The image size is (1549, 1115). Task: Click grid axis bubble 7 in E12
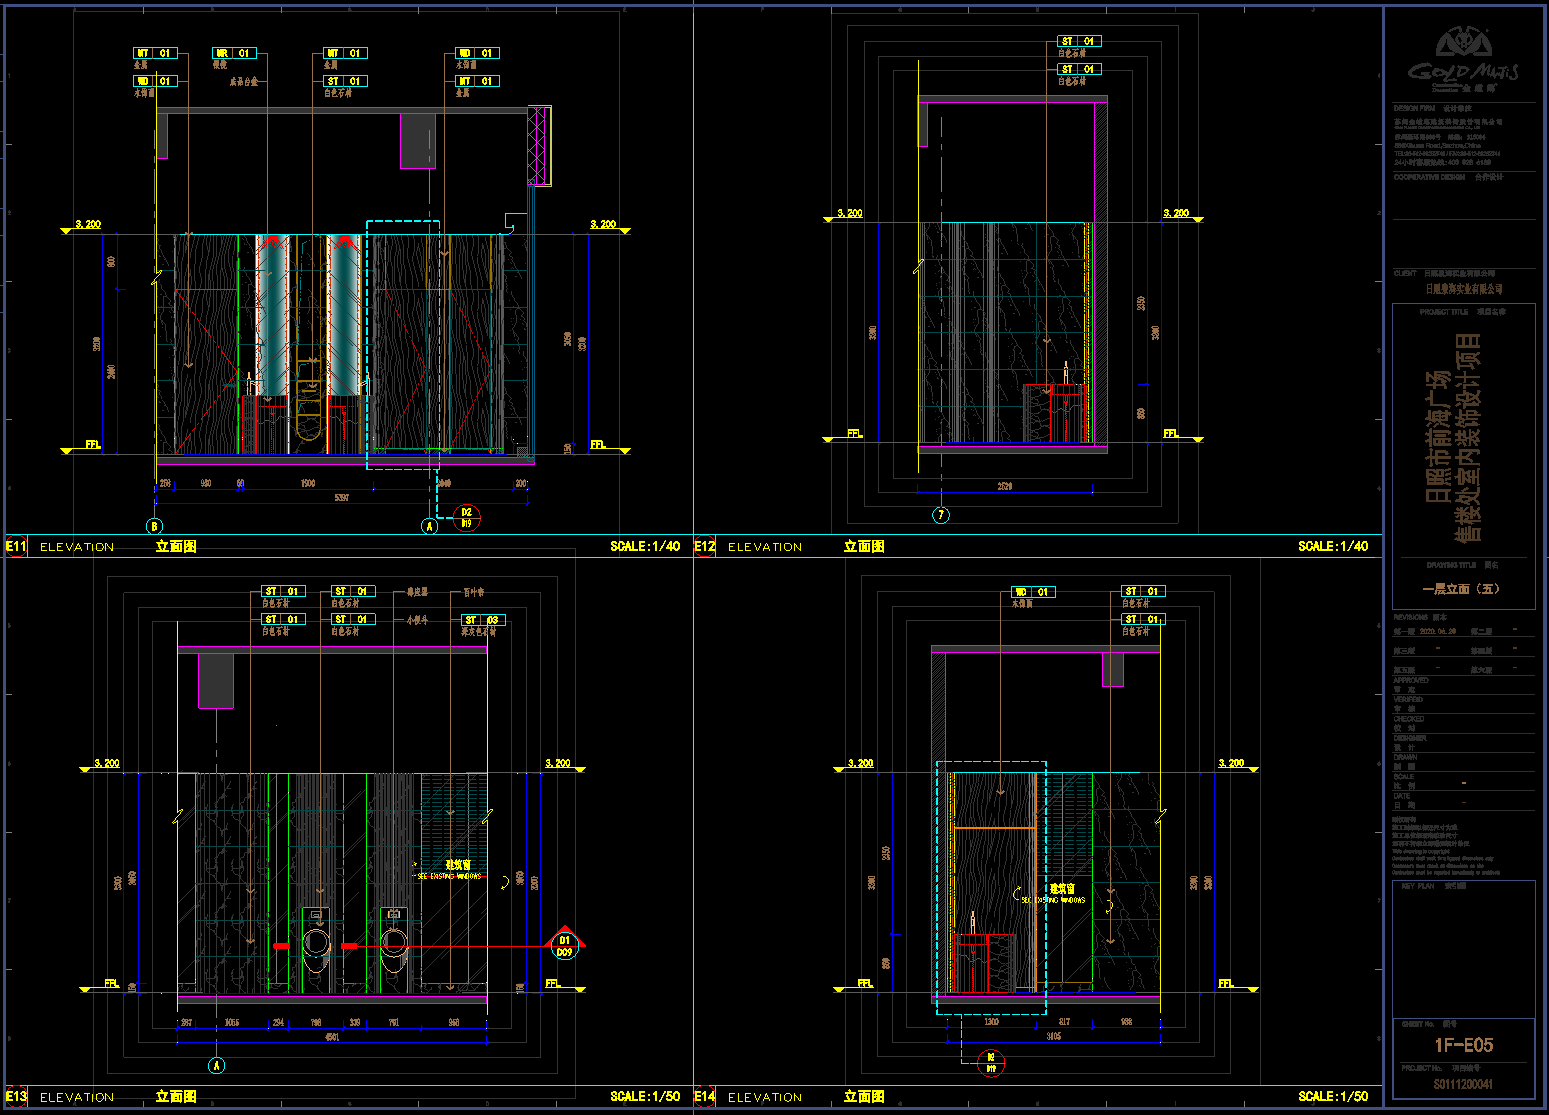940,515
